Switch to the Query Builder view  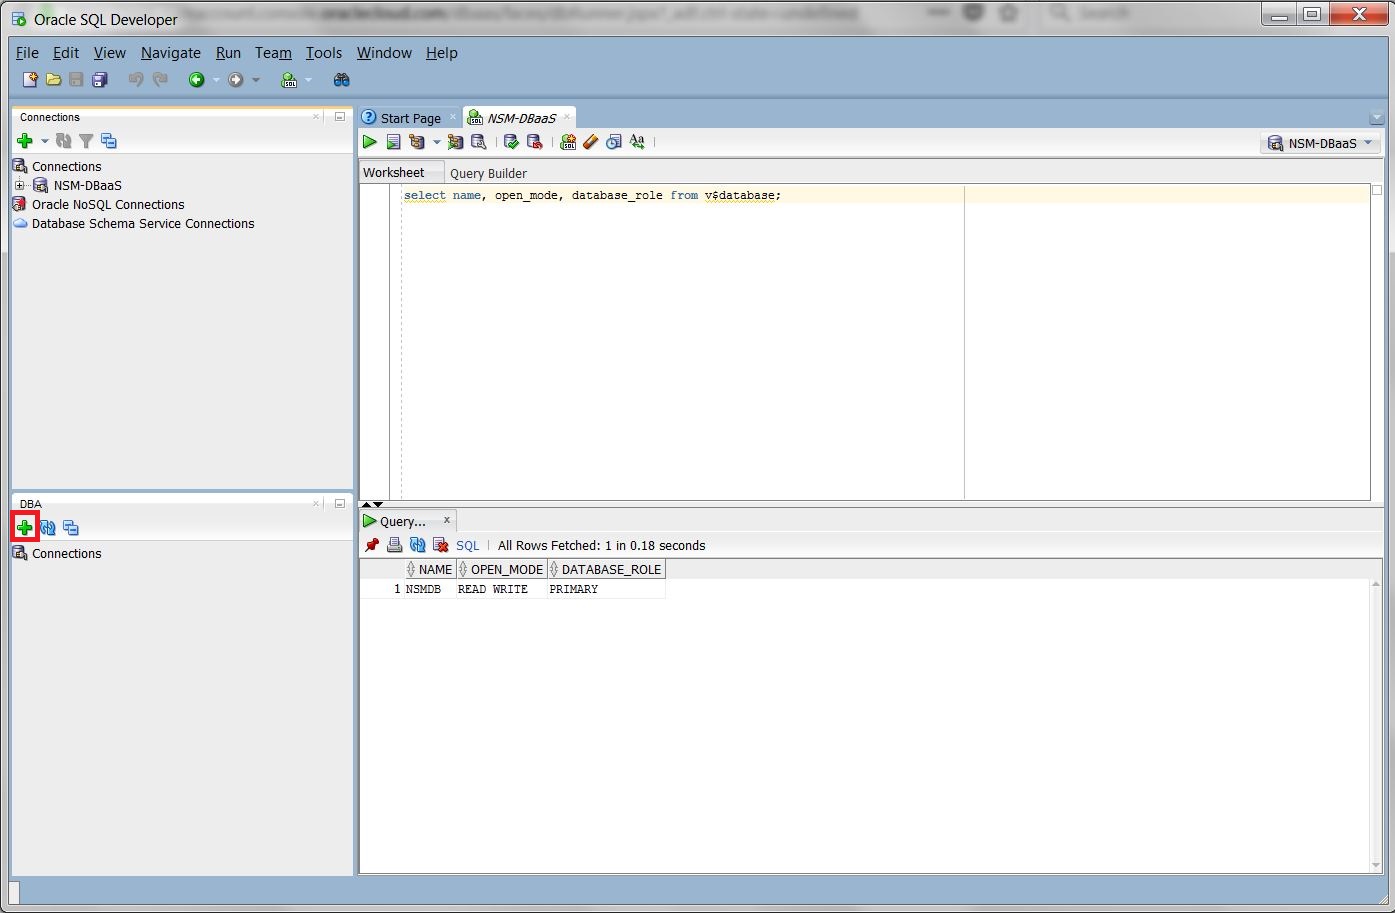pos(488,172)
